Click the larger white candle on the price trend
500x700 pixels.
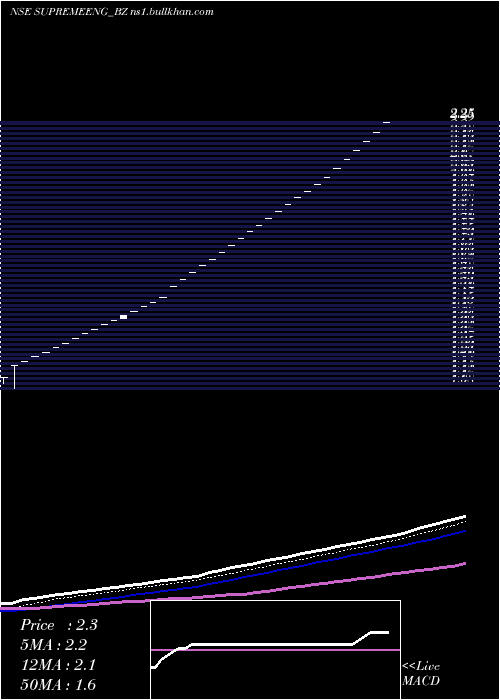124,317
